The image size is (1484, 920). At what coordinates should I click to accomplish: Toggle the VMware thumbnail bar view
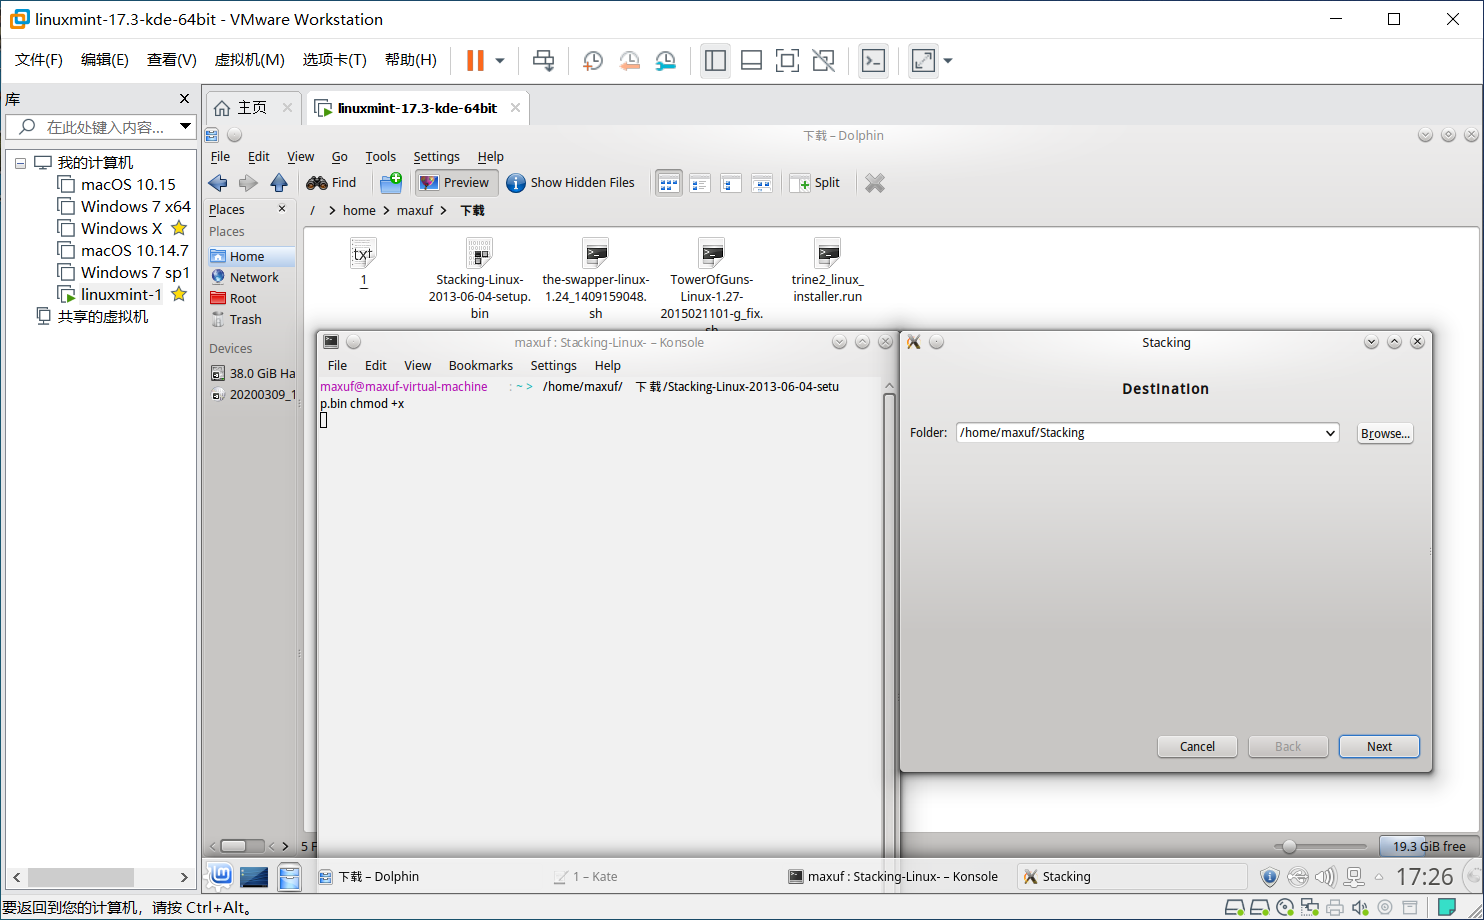[751, 61]
